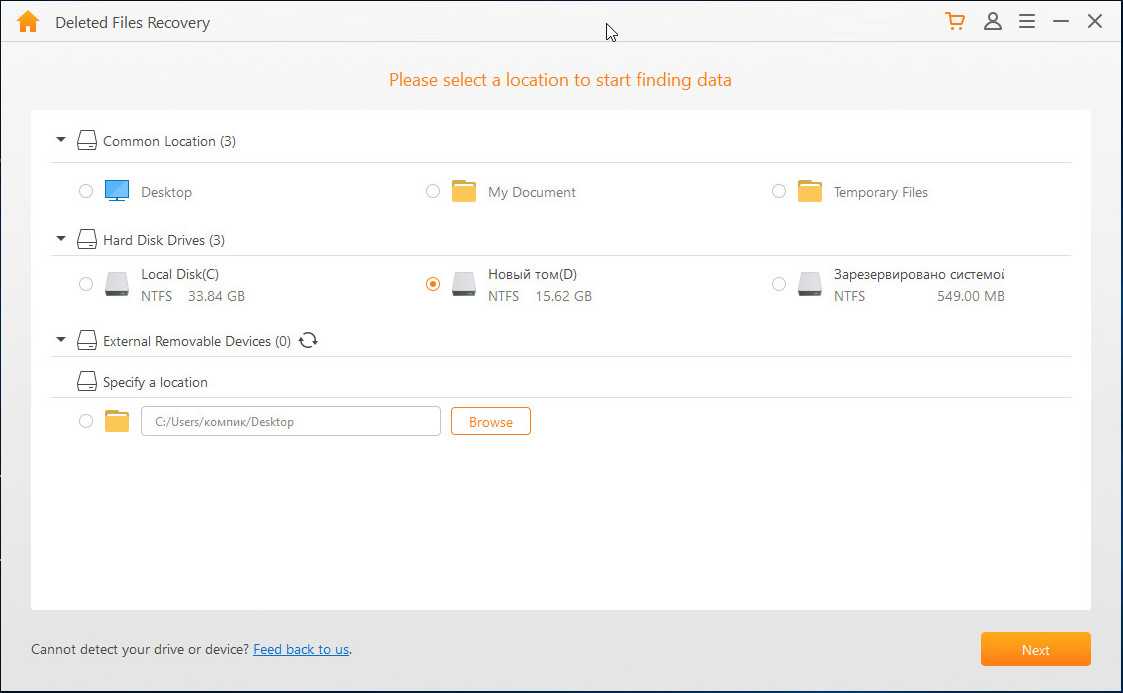The height and width of the screenshot is (693, 1123).
Task: Collapse the External Removable Devices section
Action: pos(61,341)
